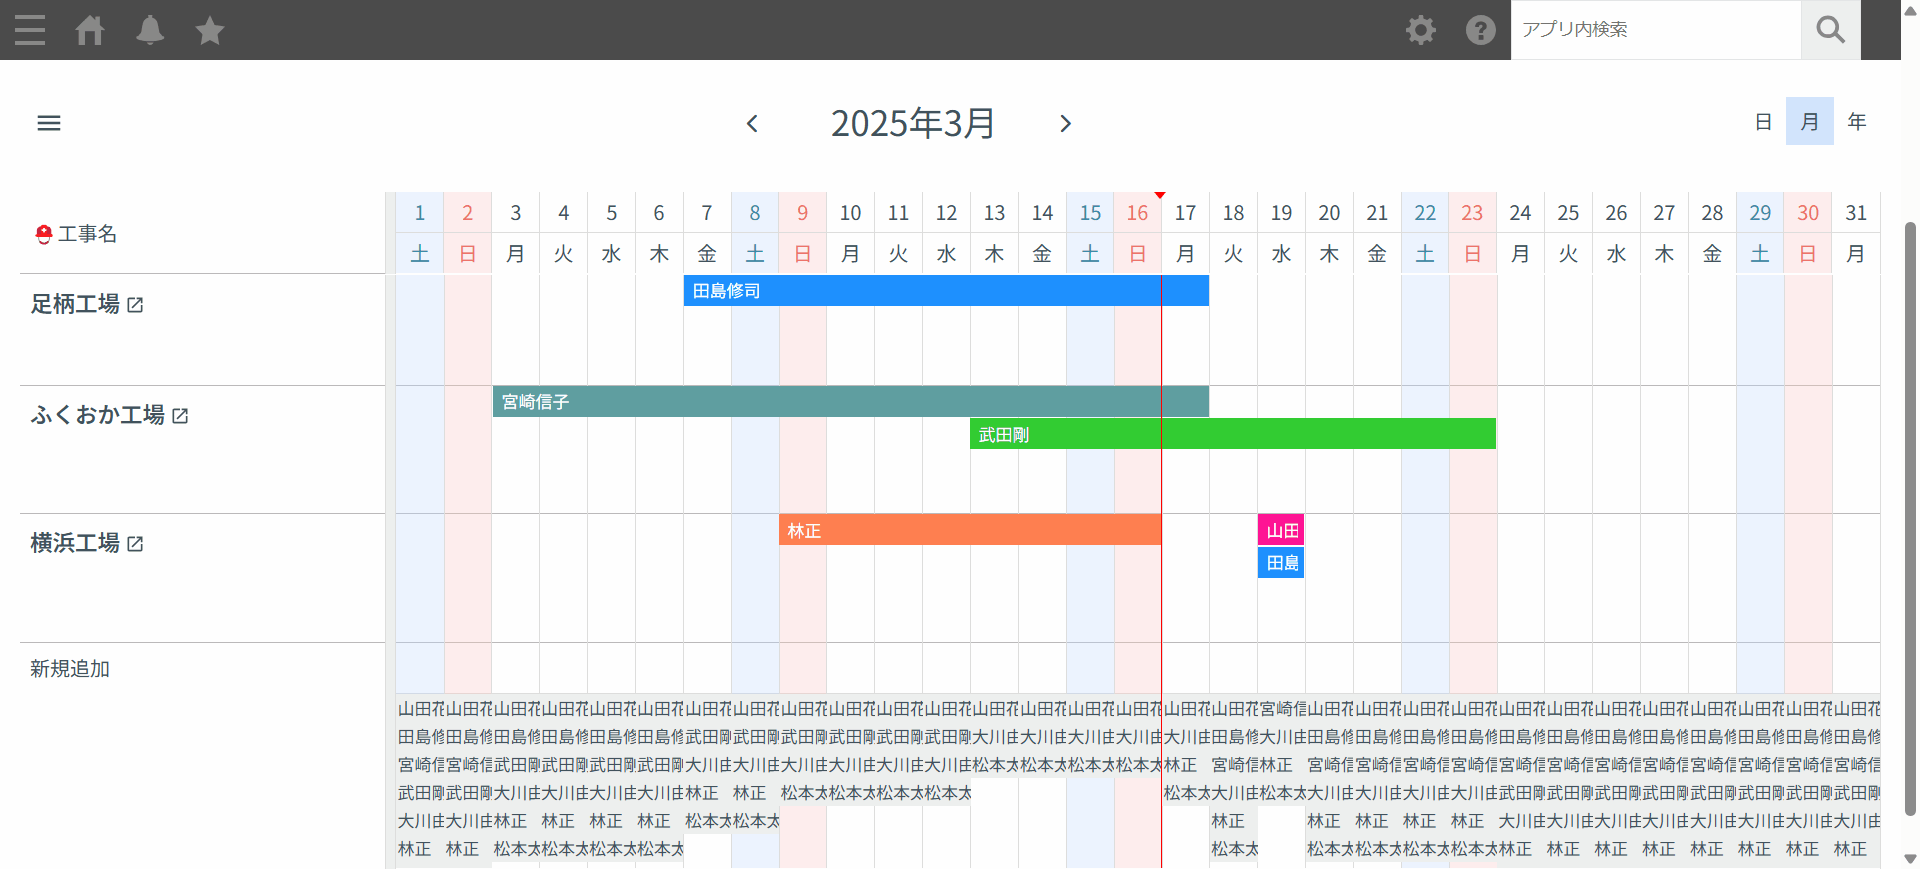Image resolution: width=1920 pixels, height=869 pixels.
Task: Click the orange 林正 schedule bar
Action: click(969, 530)
